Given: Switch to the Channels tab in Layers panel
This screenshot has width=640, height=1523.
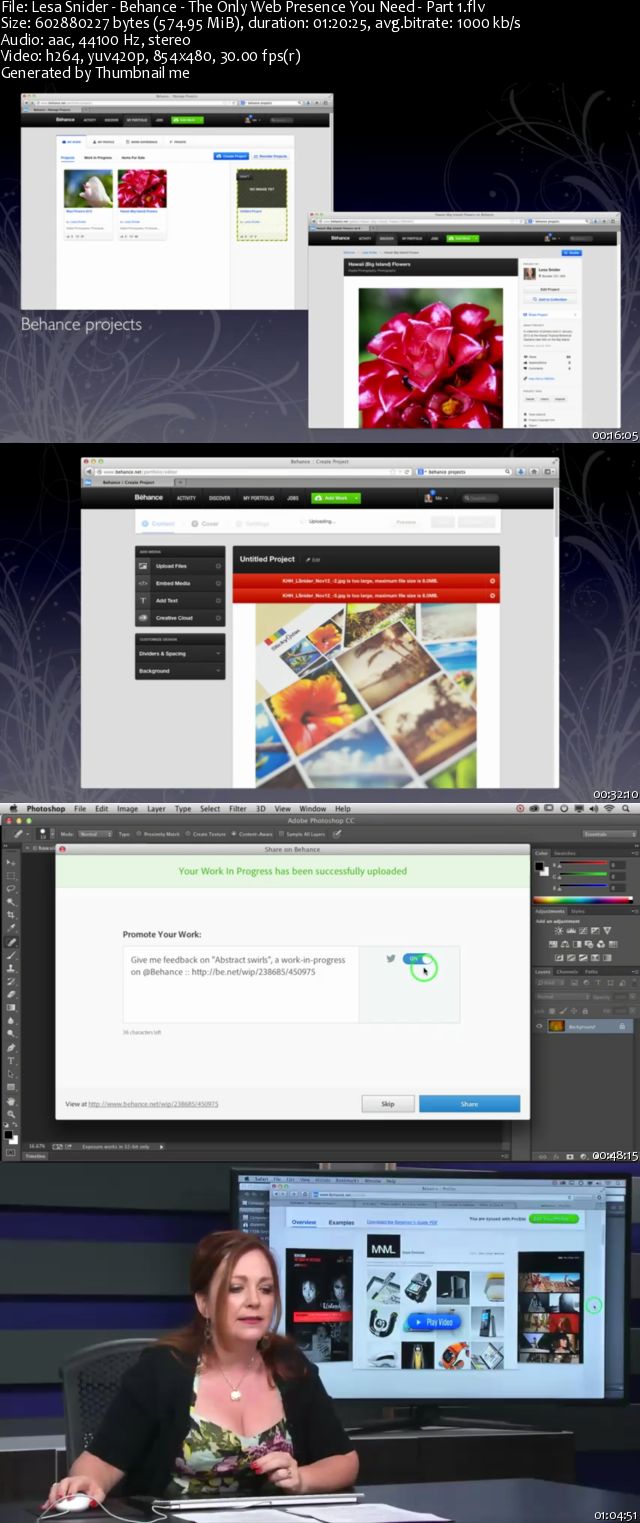Looking at the screenshot, I should click(567, 972).
